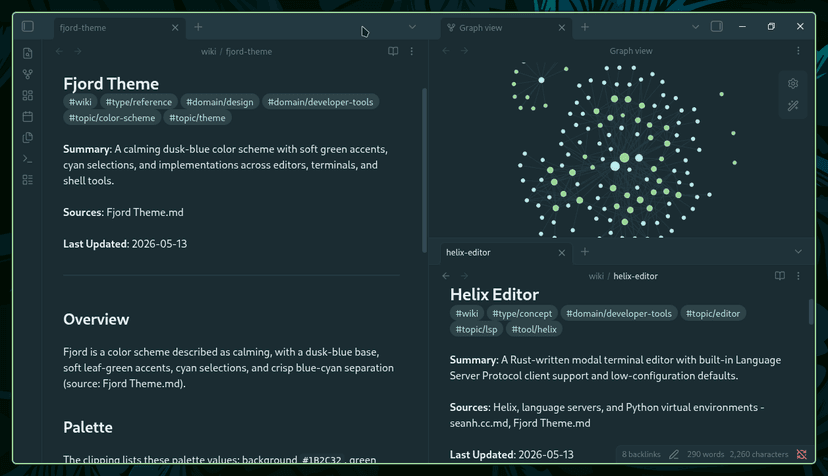828x476 pixels.
Task: Navigate back in Graph view pane
Action: 446,51
